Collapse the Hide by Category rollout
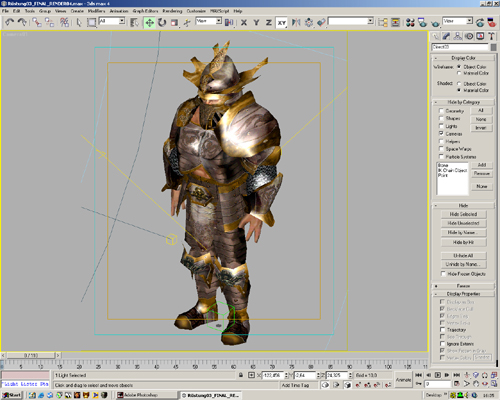Image resolution: width=500 pixels, height=400 pixels. click(x=463, y=102)
